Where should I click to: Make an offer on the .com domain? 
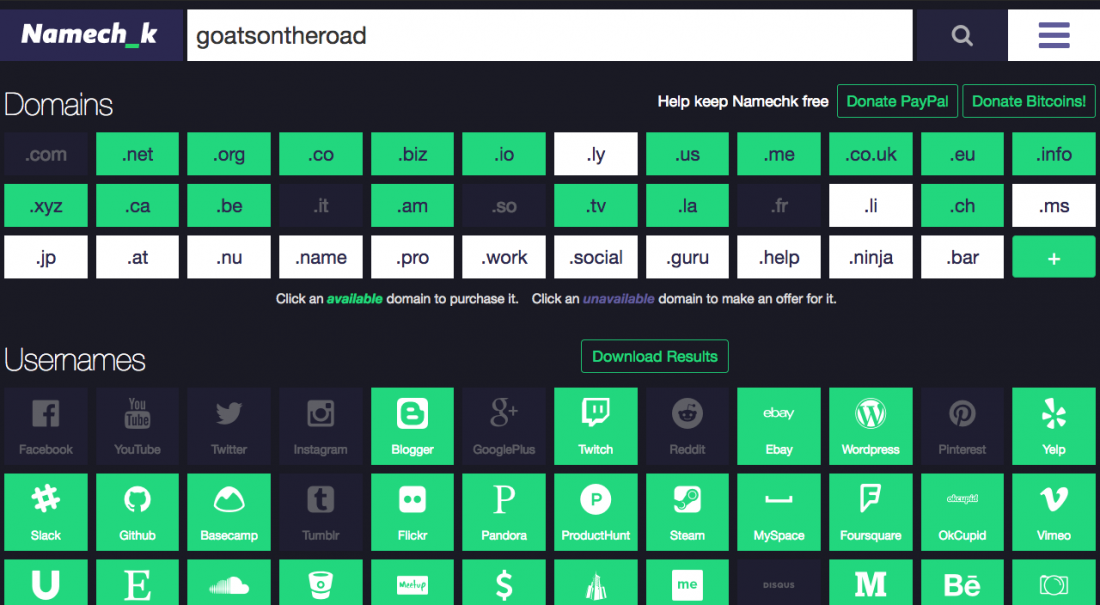(46, 154)
